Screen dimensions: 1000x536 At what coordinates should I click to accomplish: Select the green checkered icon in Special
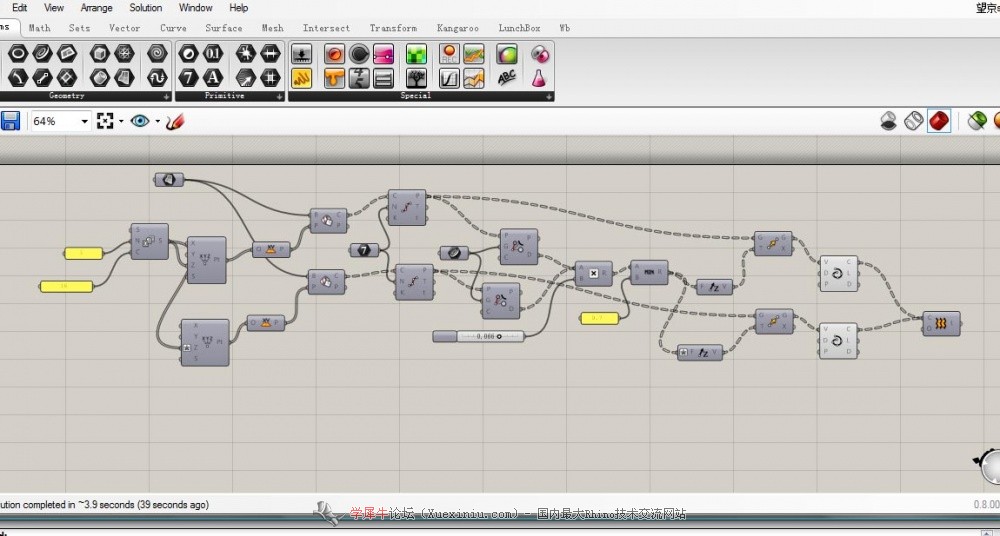[416, 54]
